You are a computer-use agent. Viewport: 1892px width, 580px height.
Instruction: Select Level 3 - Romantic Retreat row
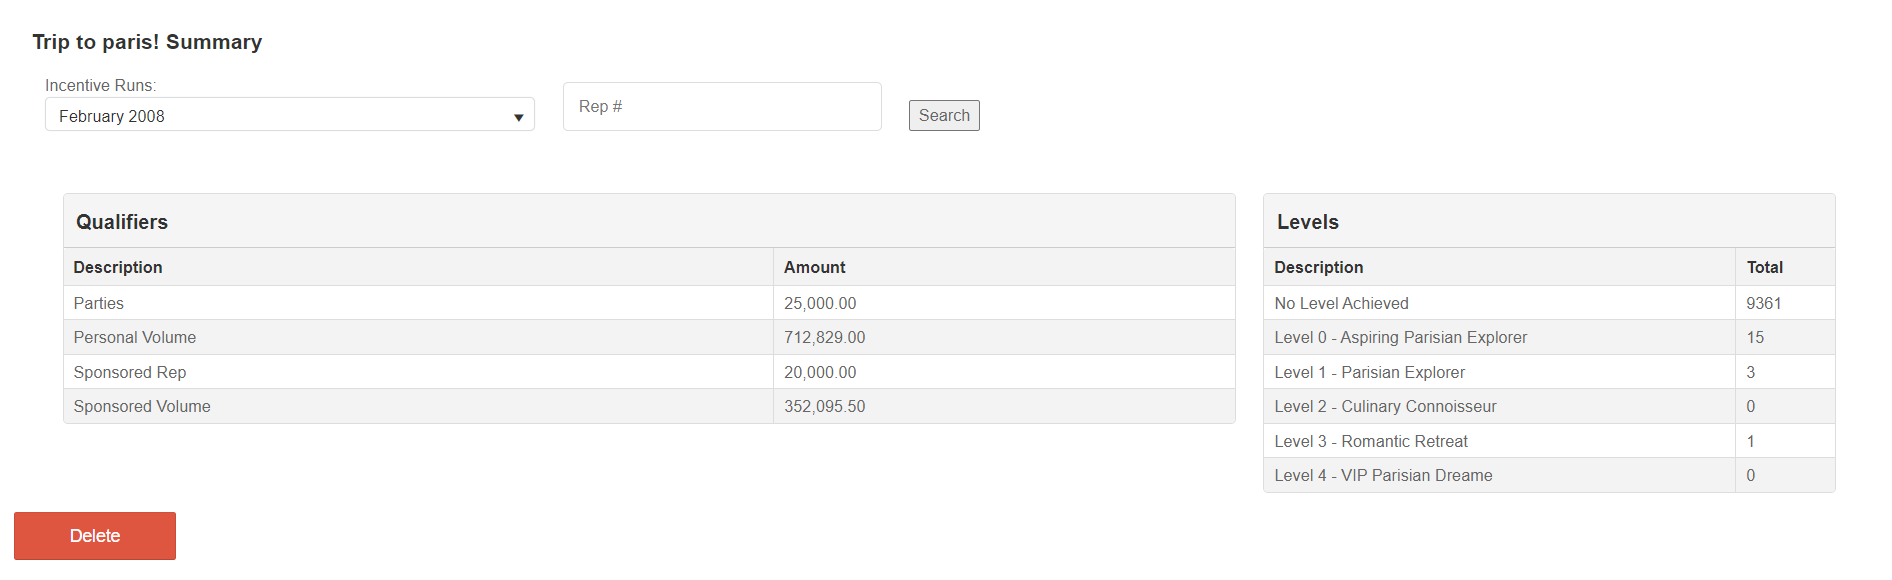[1371, 441]
